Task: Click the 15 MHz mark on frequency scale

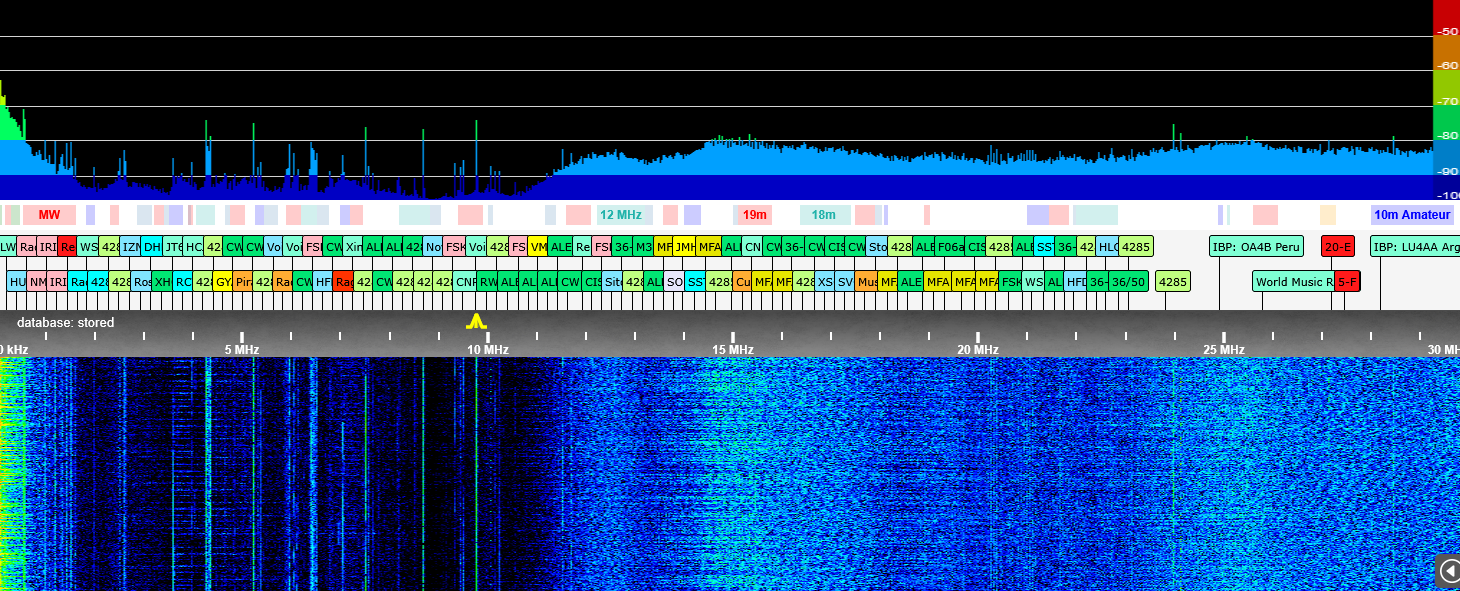Action: [x=733, y=349]
